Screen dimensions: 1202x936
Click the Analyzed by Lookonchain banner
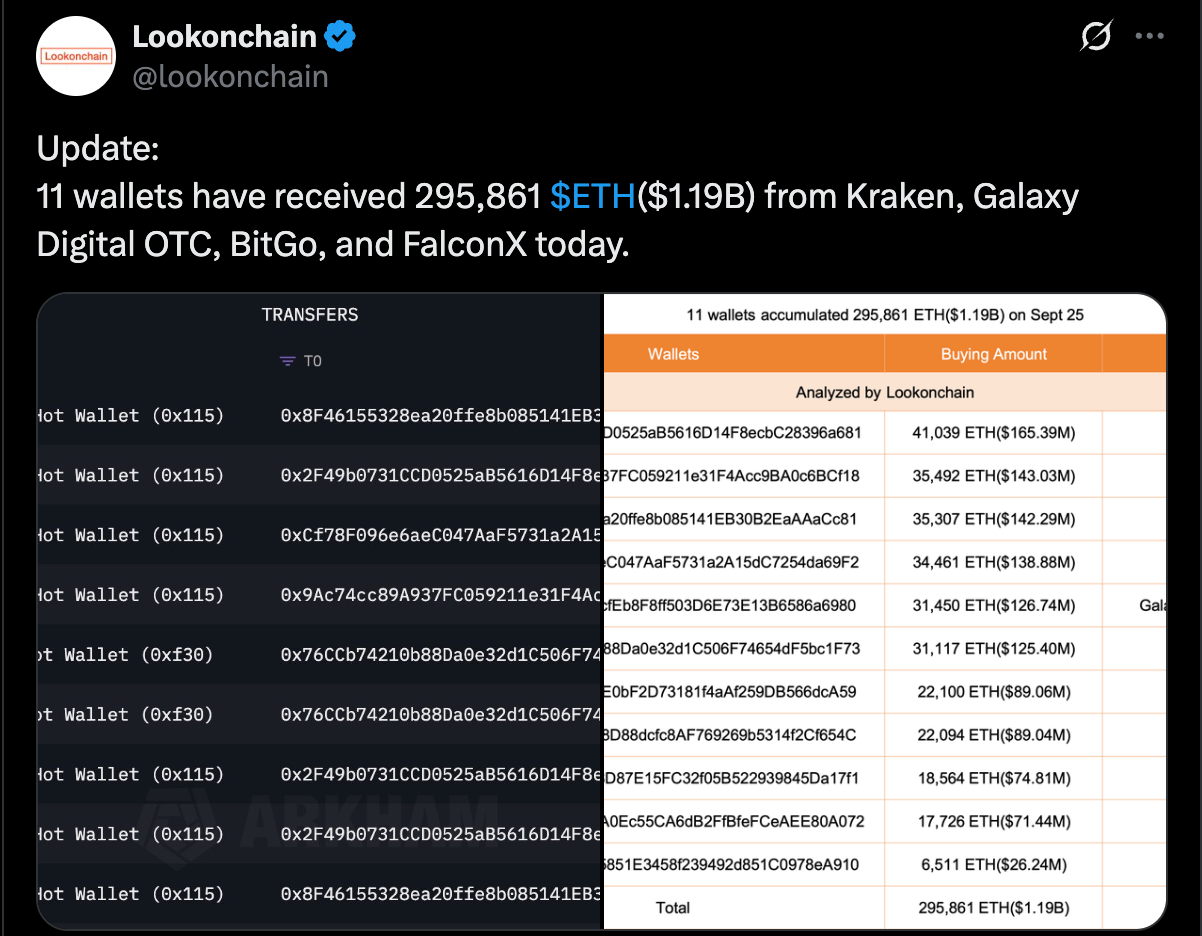pos(884,392)
